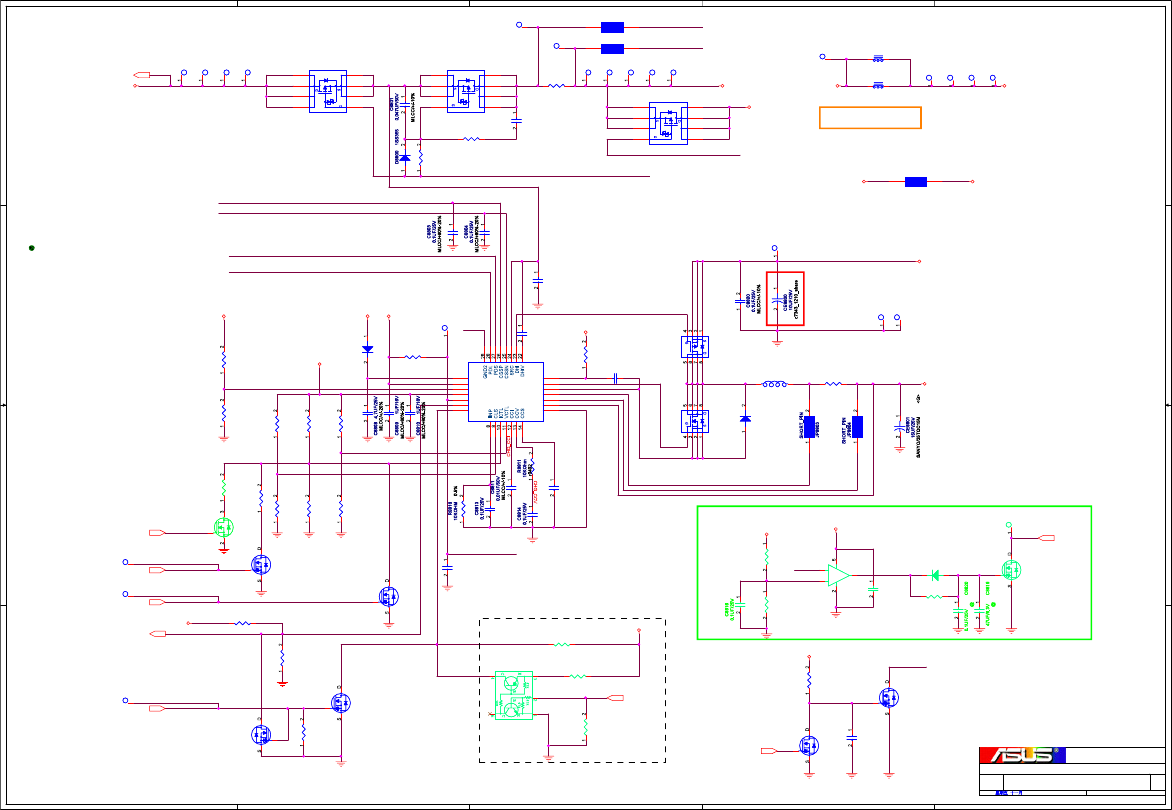Select the JP8804 short pin jumper
The width and height of the screenshot is (1172, 810).
coord(857,426)
